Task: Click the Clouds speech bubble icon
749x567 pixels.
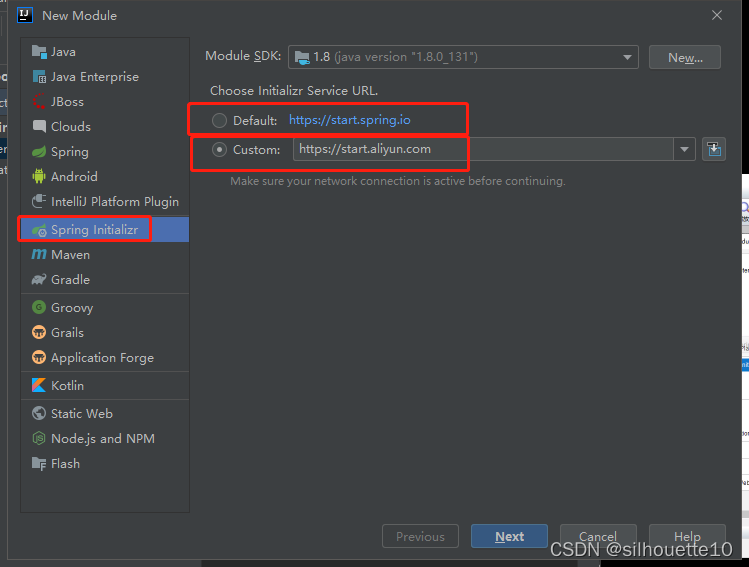Action: (x=39, y=126)
